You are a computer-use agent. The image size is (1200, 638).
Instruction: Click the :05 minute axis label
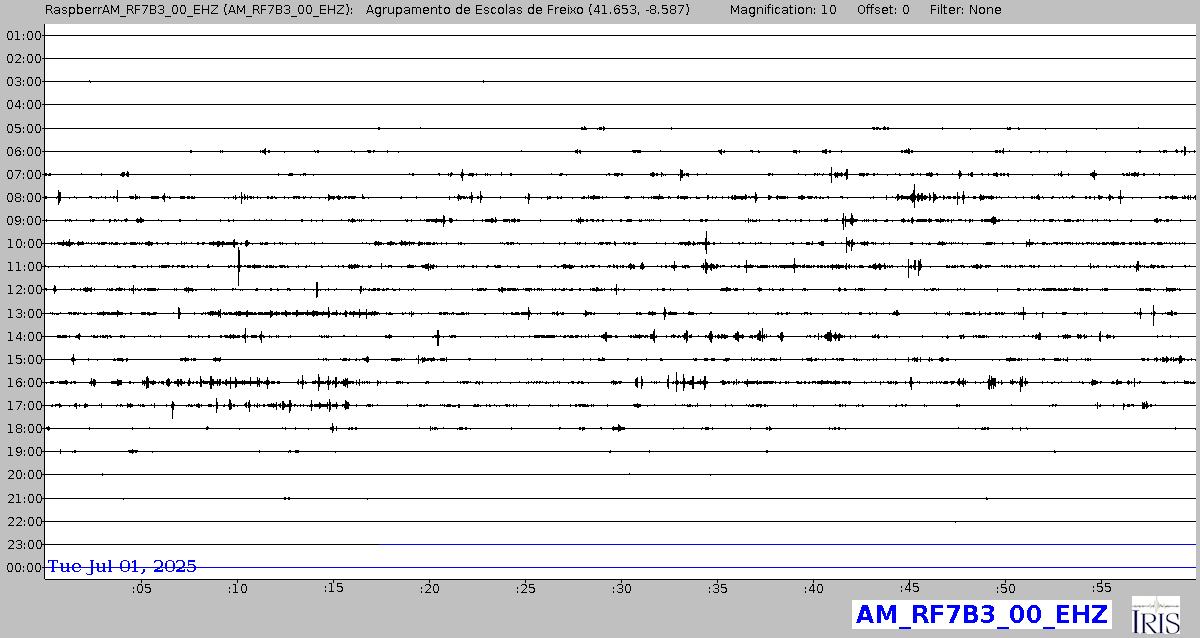[141, 589]
